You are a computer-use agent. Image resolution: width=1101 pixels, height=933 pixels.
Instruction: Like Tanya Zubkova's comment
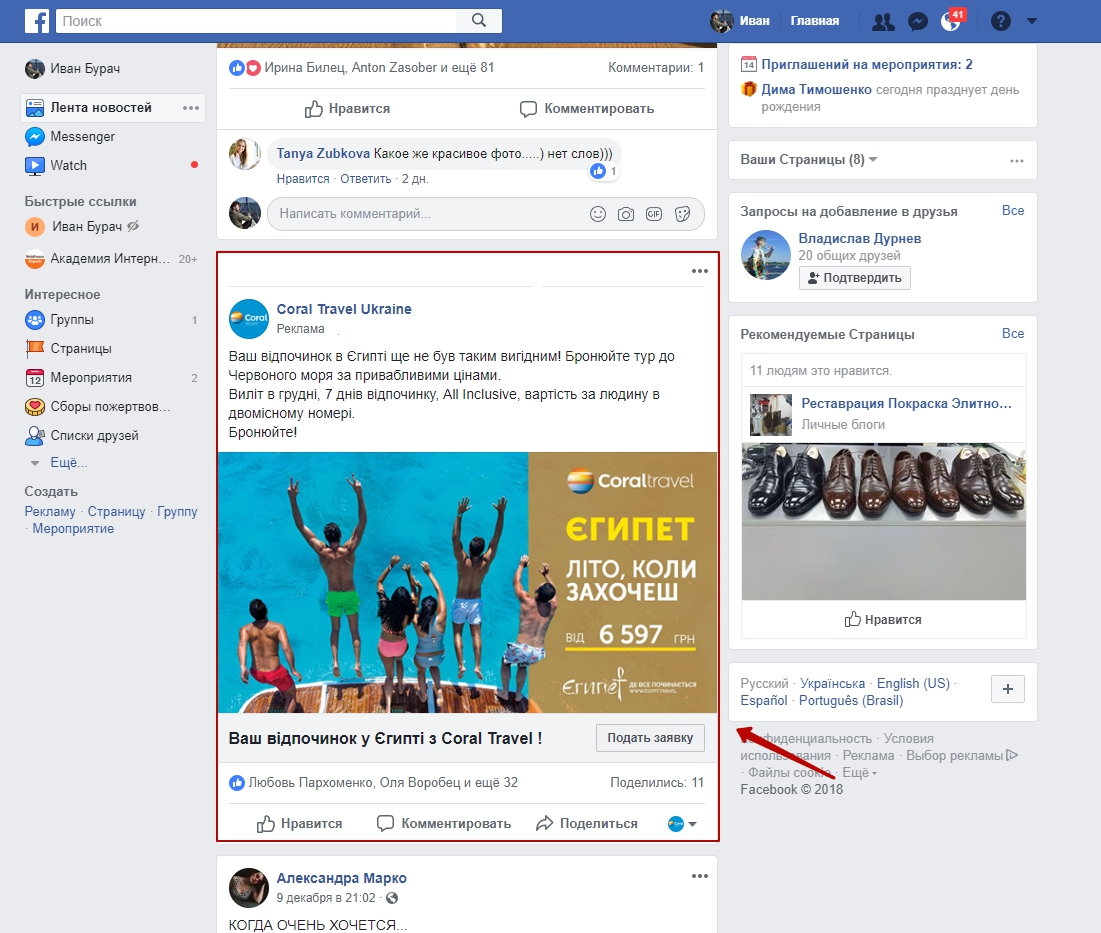tap(303, 179)
